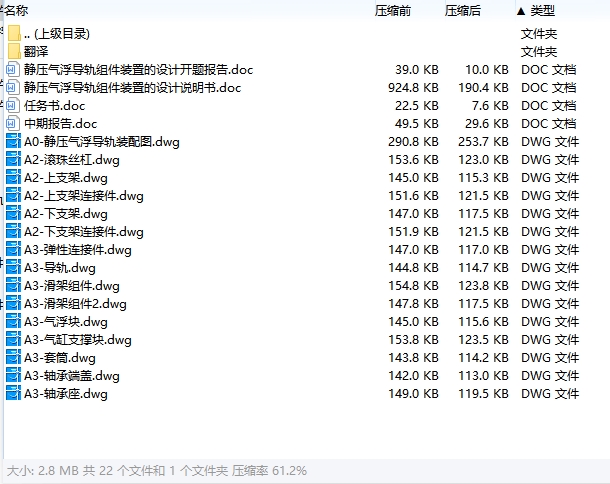This screenshot has height=484, width=610.
Task: Click the 翻译 folder icon
Action: 14,51
